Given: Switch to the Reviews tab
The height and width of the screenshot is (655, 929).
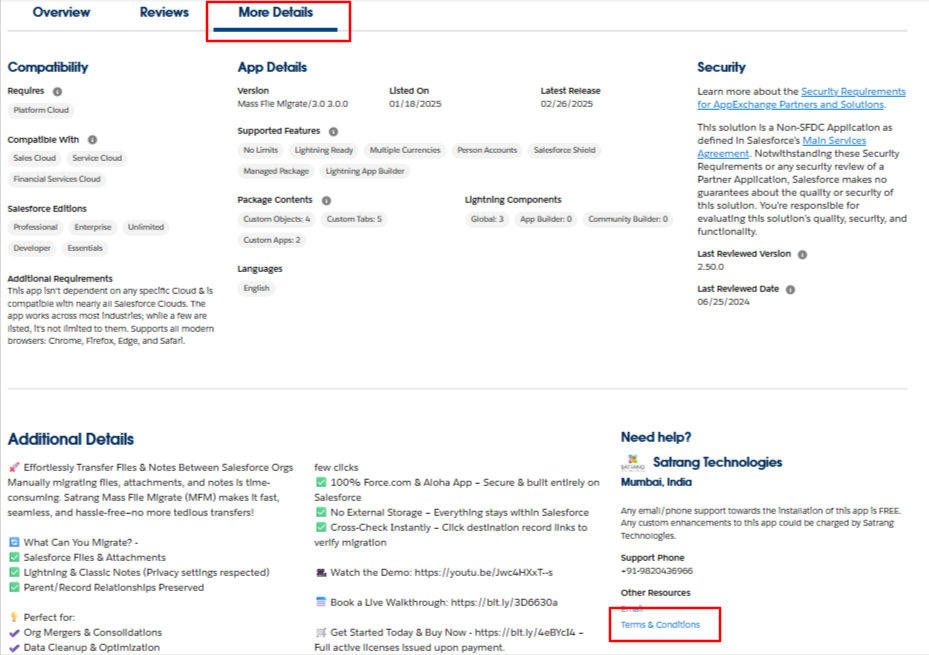Looking at the screenshot, I should [164, 12].
